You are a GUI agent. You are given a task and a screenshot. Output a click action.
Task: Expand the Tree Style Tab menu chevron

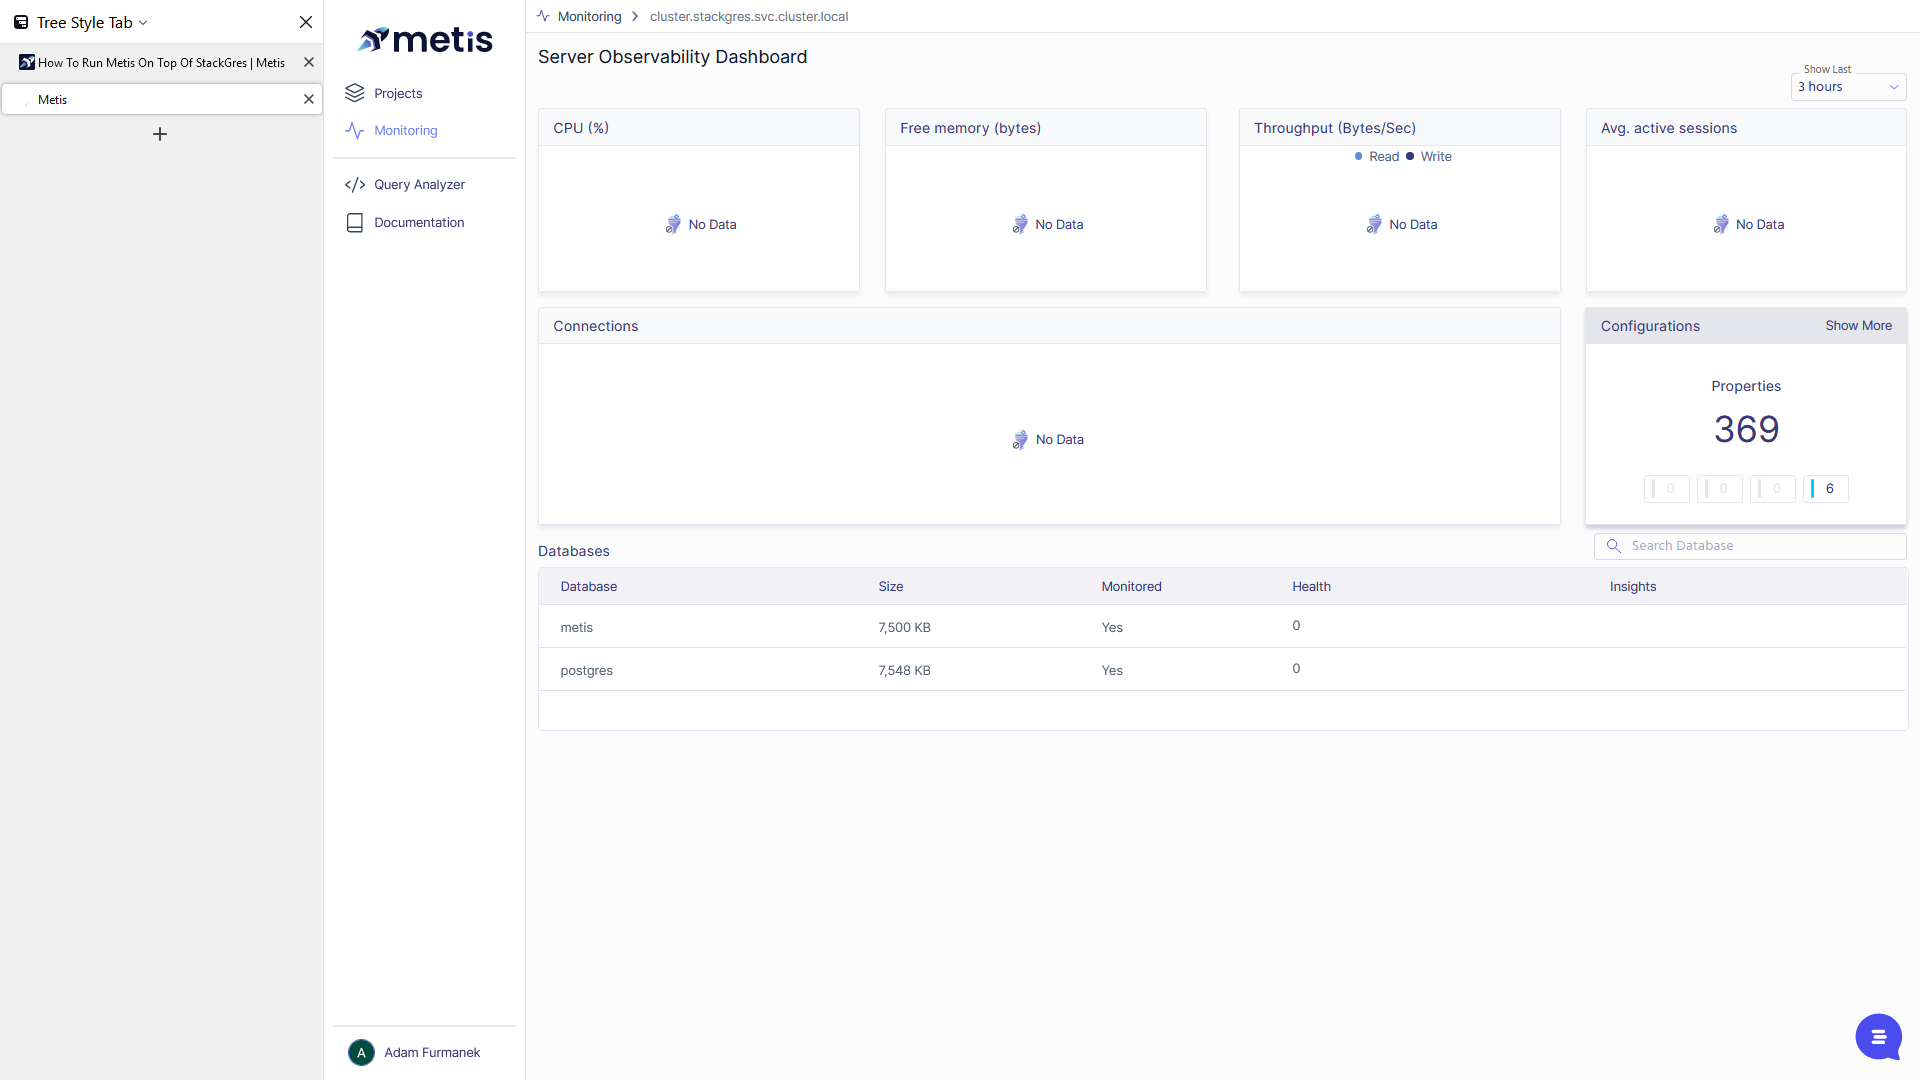(x=143, y=23)
